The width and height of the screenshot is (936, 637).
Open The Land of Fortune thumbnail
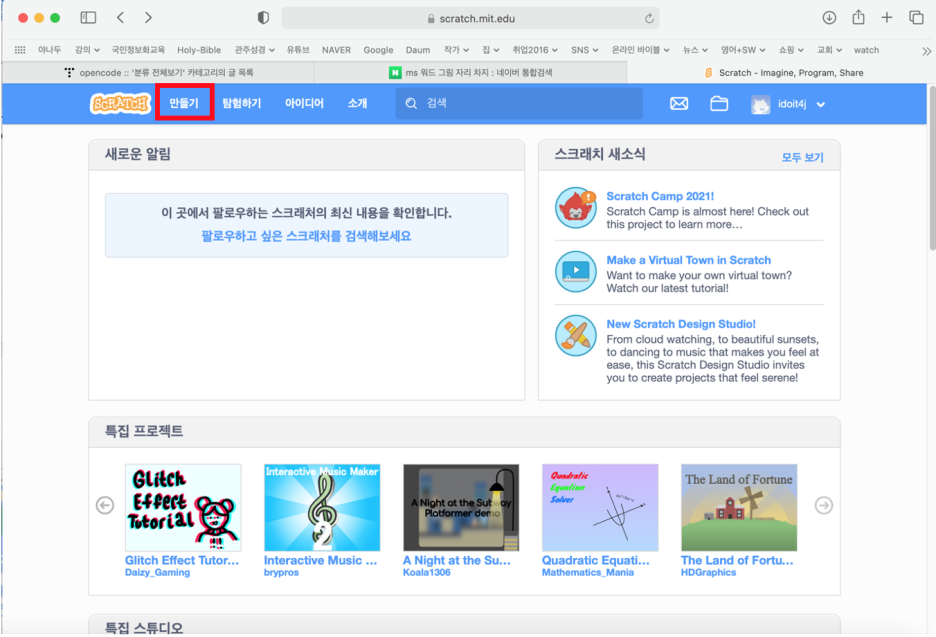tap(739, 507)
